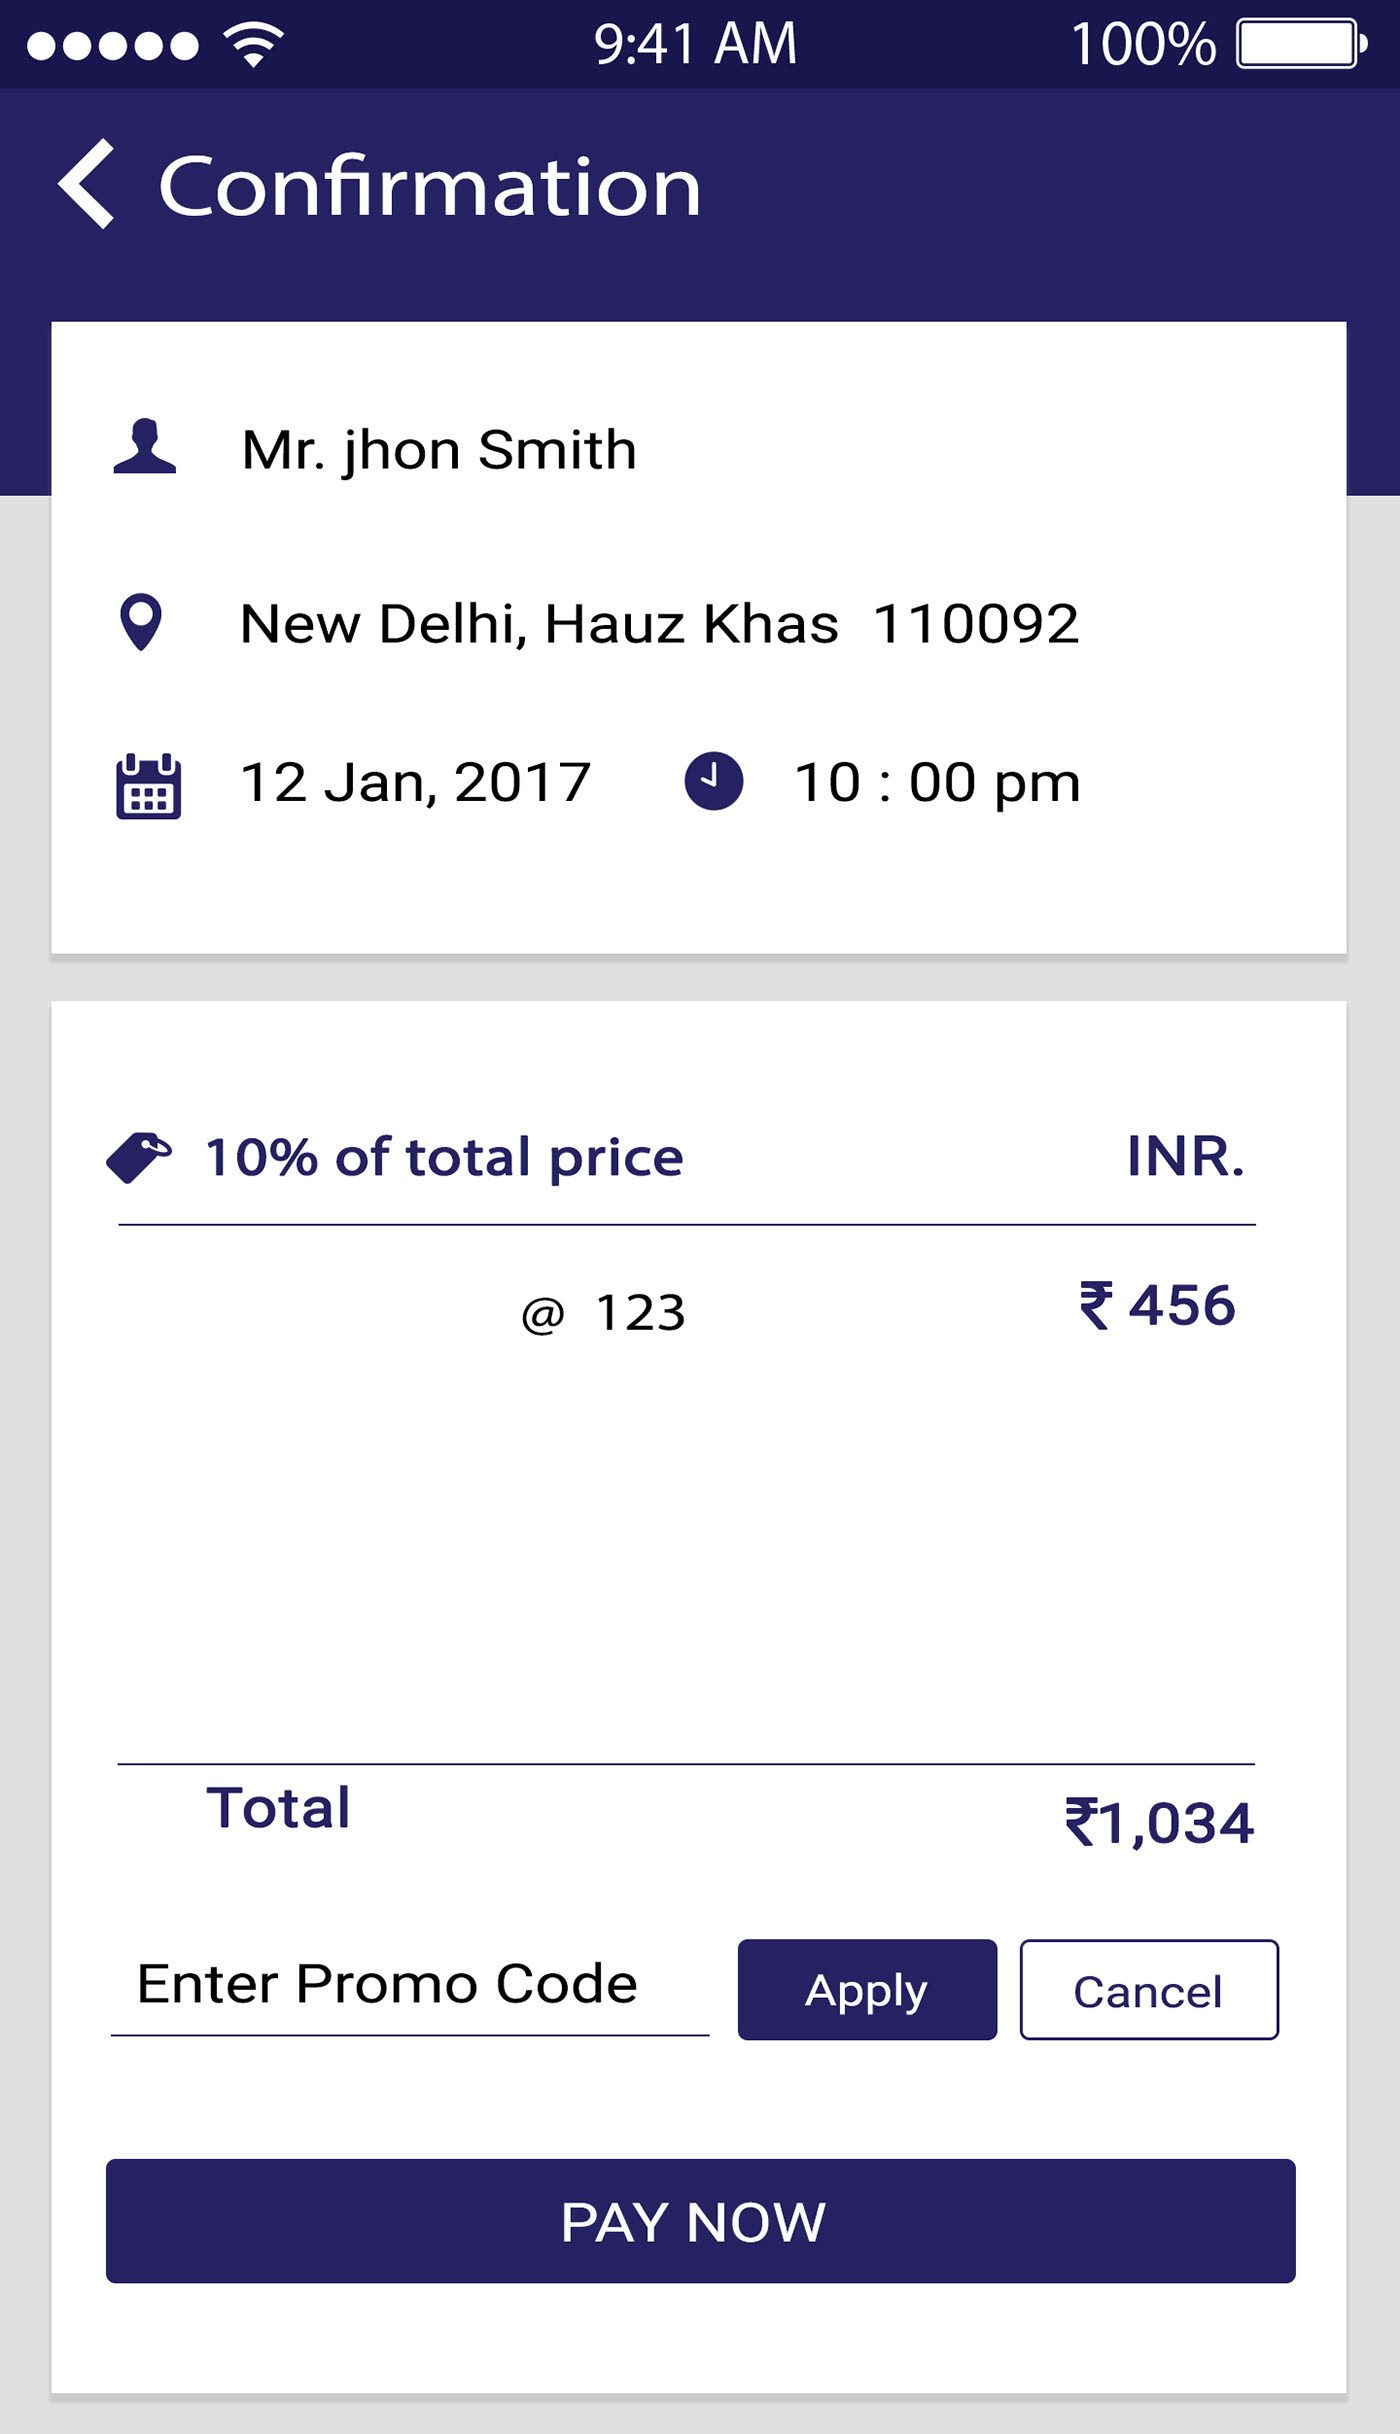Image resolution: width=1400 pixels, height=2434 pixels.
Task: Click the ₹1,034 total amount
Action: point(1159,1822)
